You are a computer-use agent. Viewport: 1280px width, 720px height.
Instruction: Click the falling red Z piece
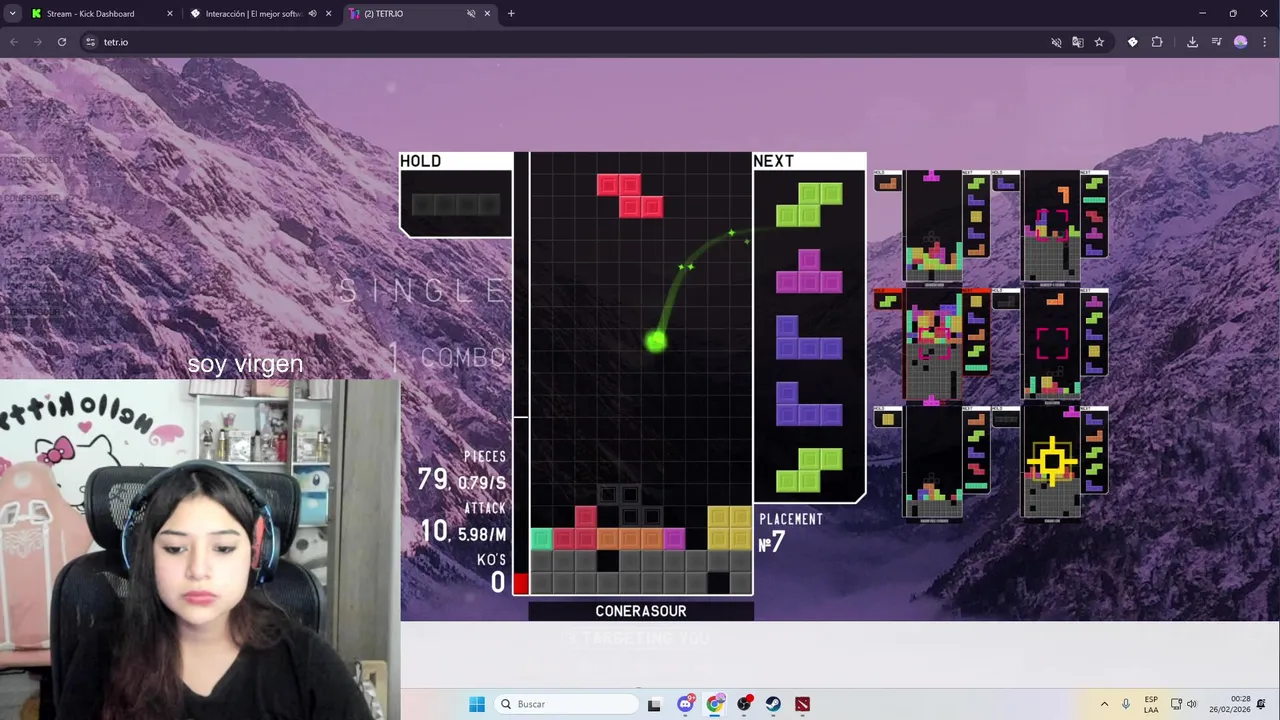(630, 196)
